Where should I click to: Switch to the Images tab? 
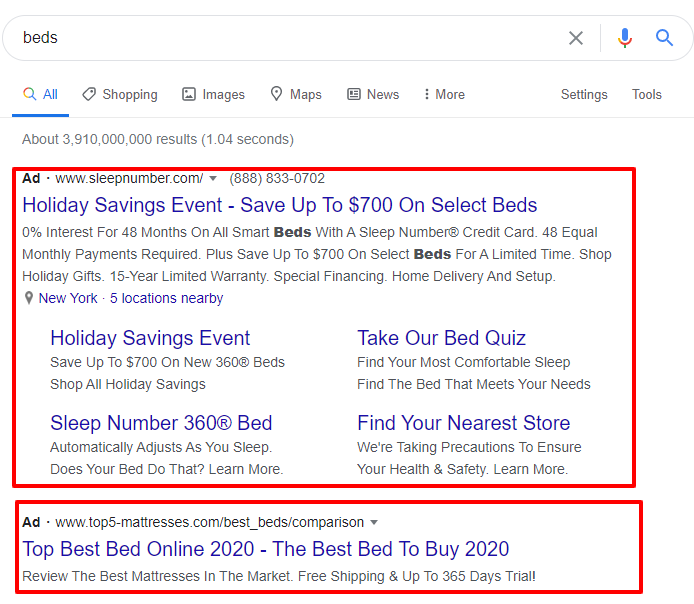213,95
